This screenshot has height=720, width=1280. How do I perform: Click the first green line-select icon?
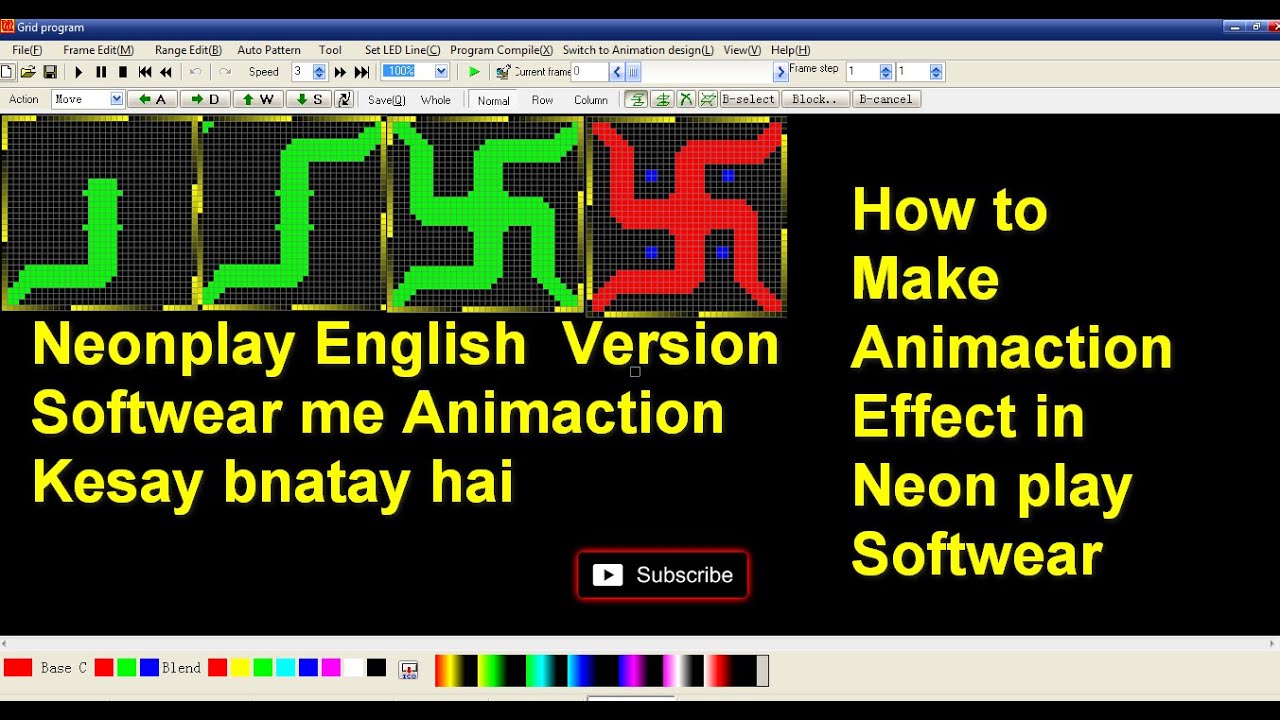pos(635,99)
